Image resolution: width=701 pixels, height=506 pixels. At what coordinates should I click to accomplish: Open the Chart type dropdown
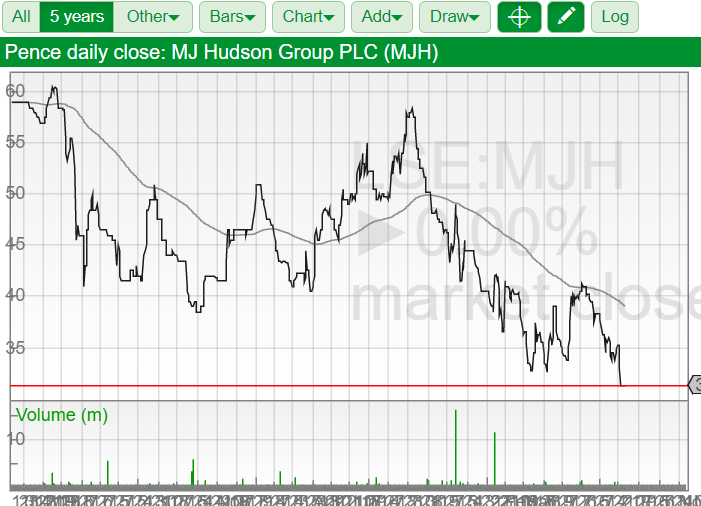pyautogui.click(x=308, y=17)
